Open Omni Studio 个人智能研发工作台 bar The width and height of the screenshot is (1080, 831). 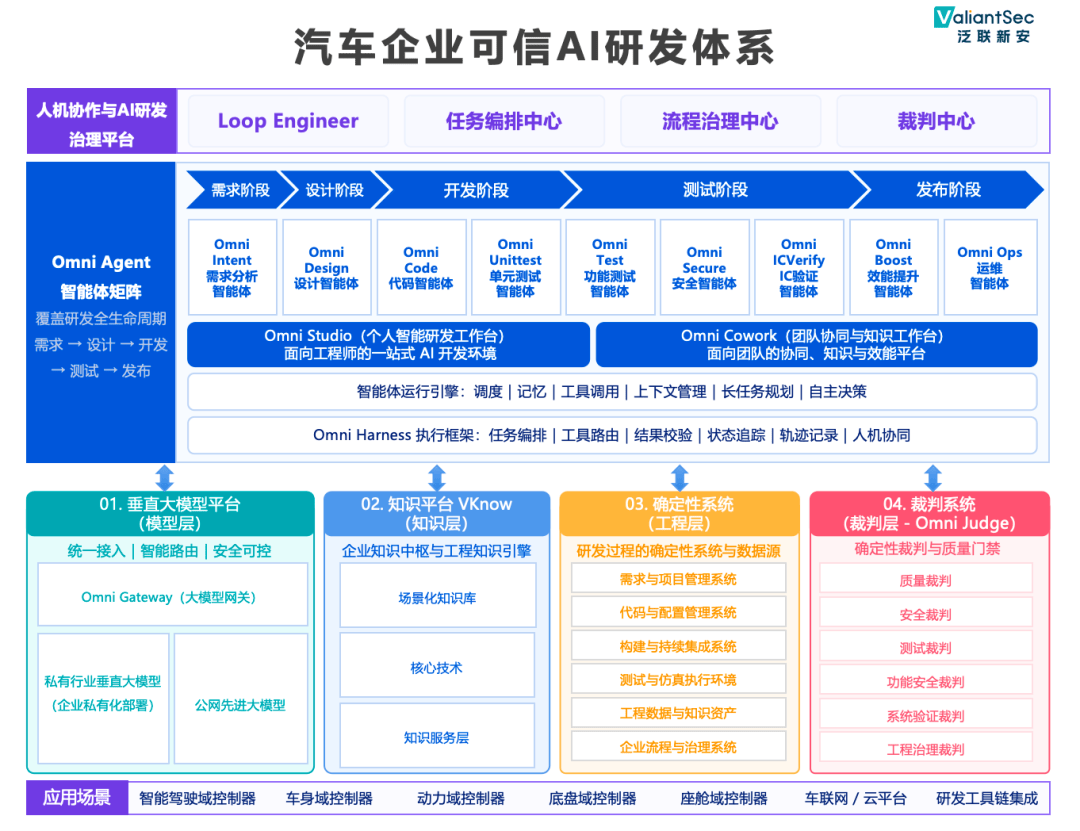click(x=388, y=345)
